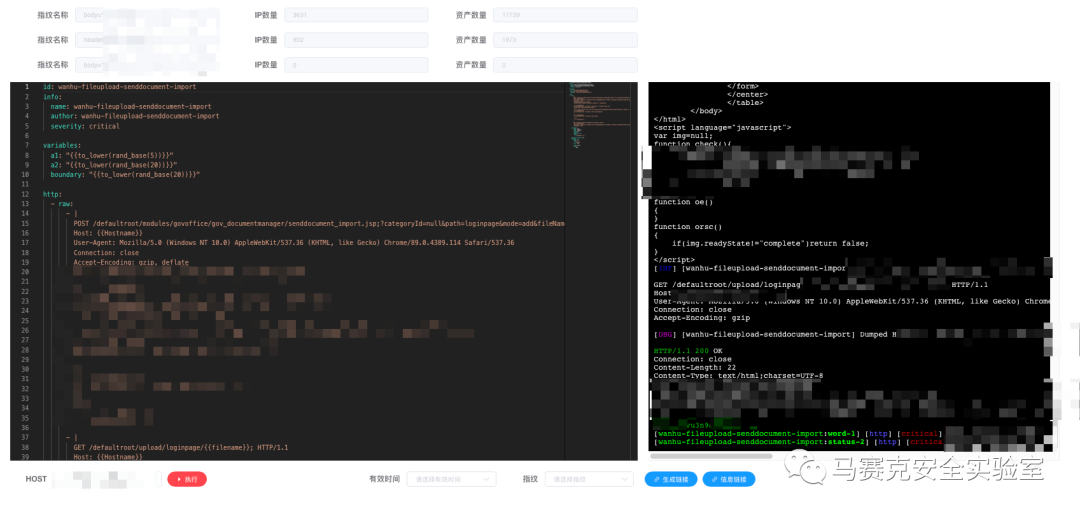Image resolution: width=1080 pixels, height=516 pixels.
Task: Click the 'name:' line in editor
Action: tap(131, 107)
